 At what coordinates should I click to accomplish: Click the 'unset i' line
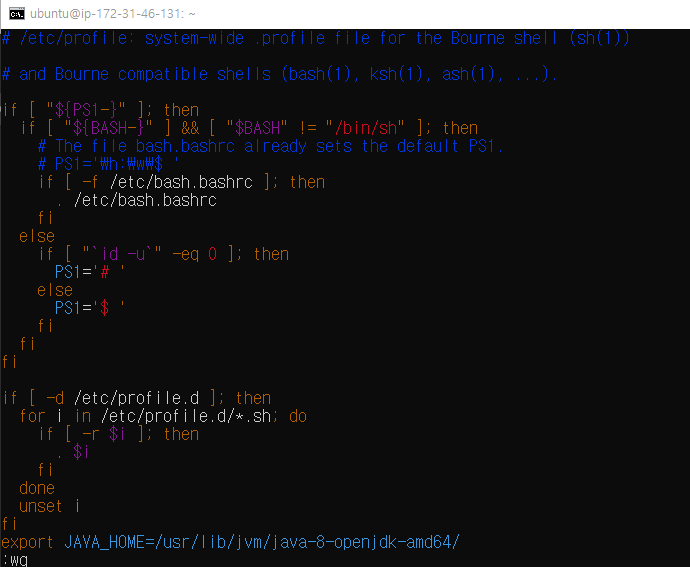pyautogui.click(x=50, y=506)
